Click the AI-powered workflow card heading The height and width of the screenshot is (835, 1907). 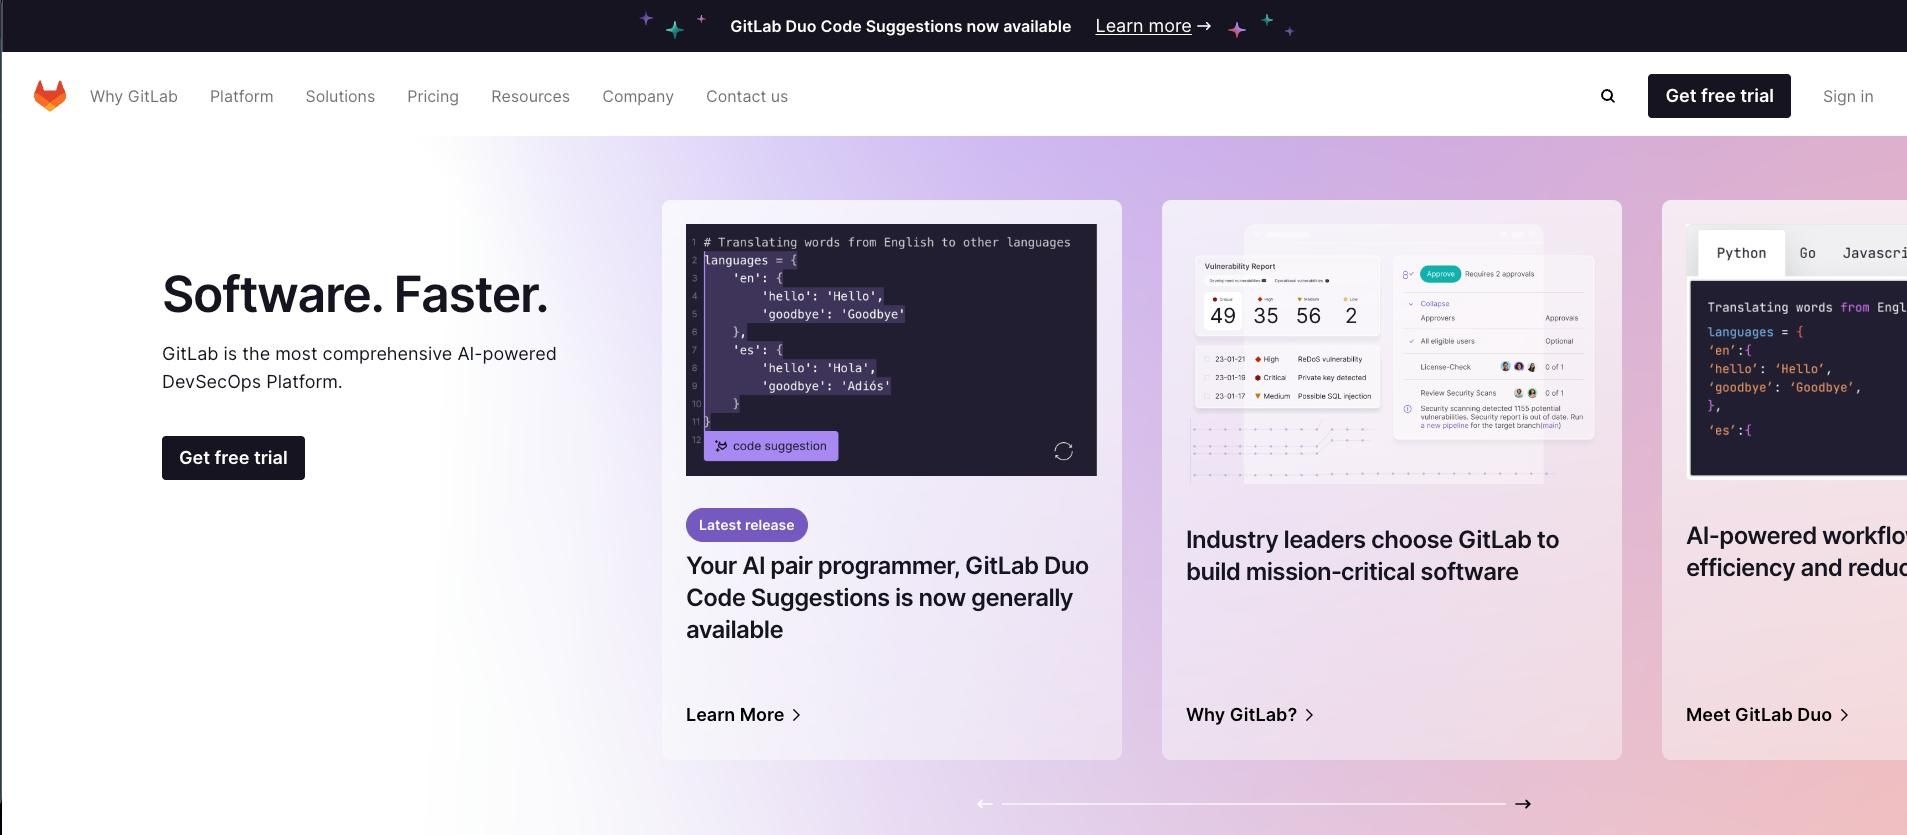coord(1796,552)
